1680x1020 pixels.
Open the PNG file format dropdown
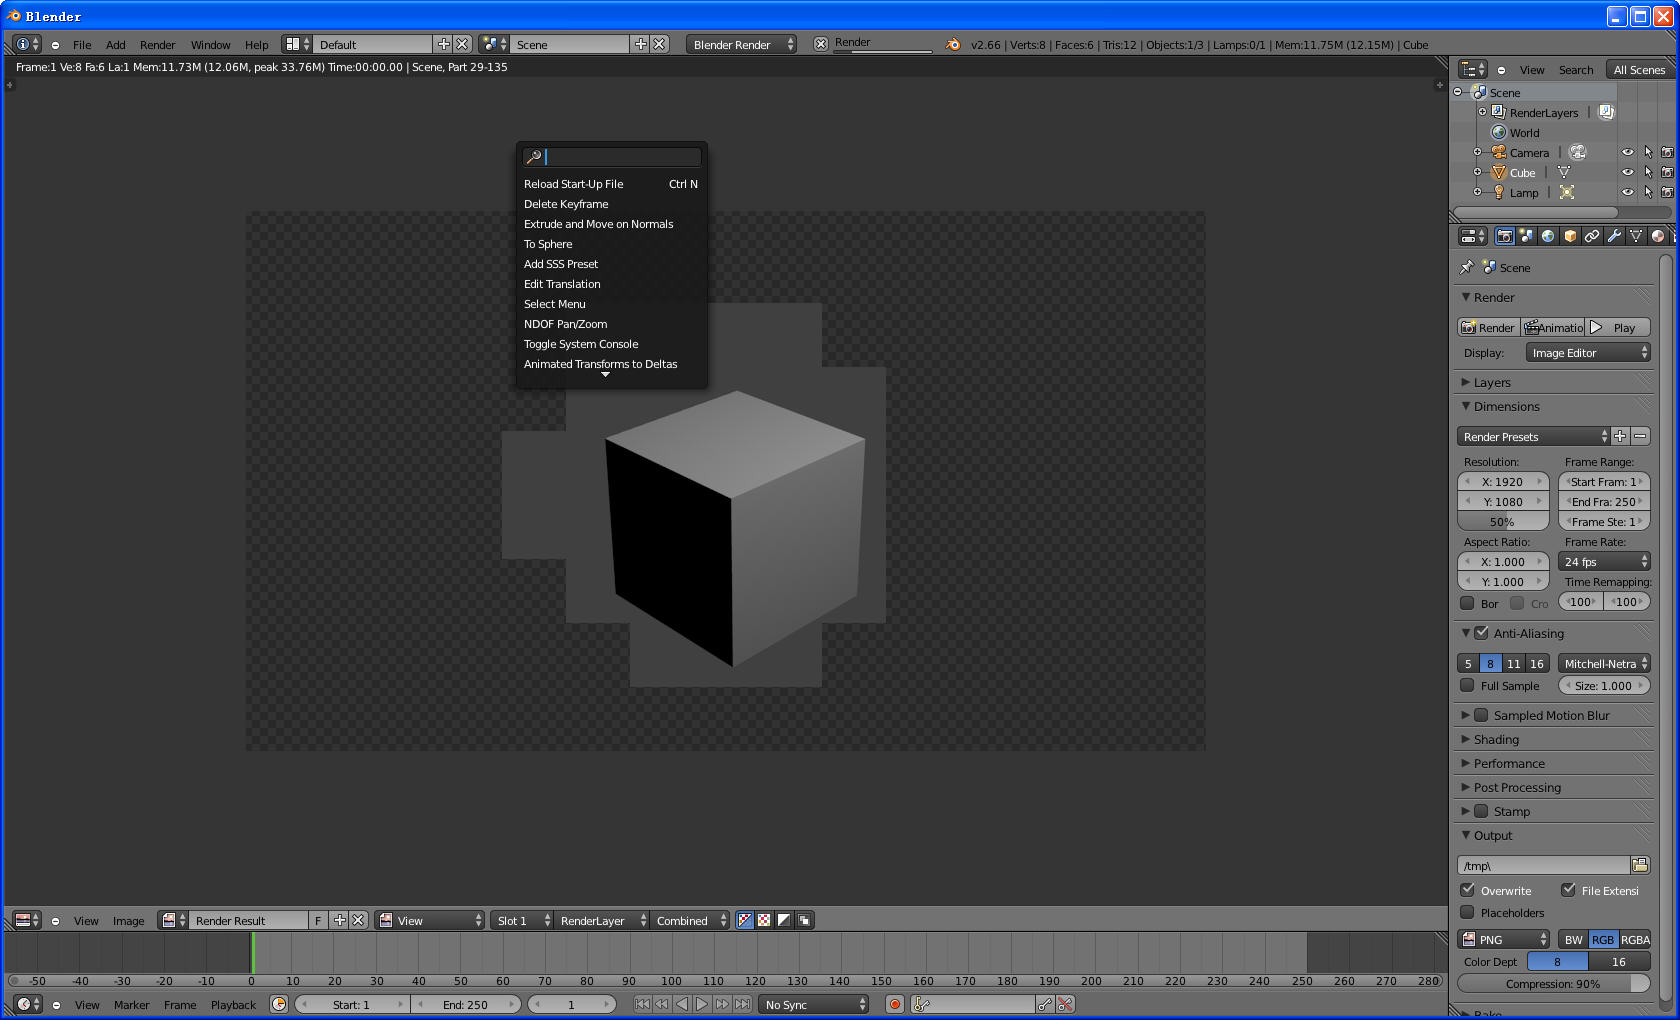[1504, 939]
